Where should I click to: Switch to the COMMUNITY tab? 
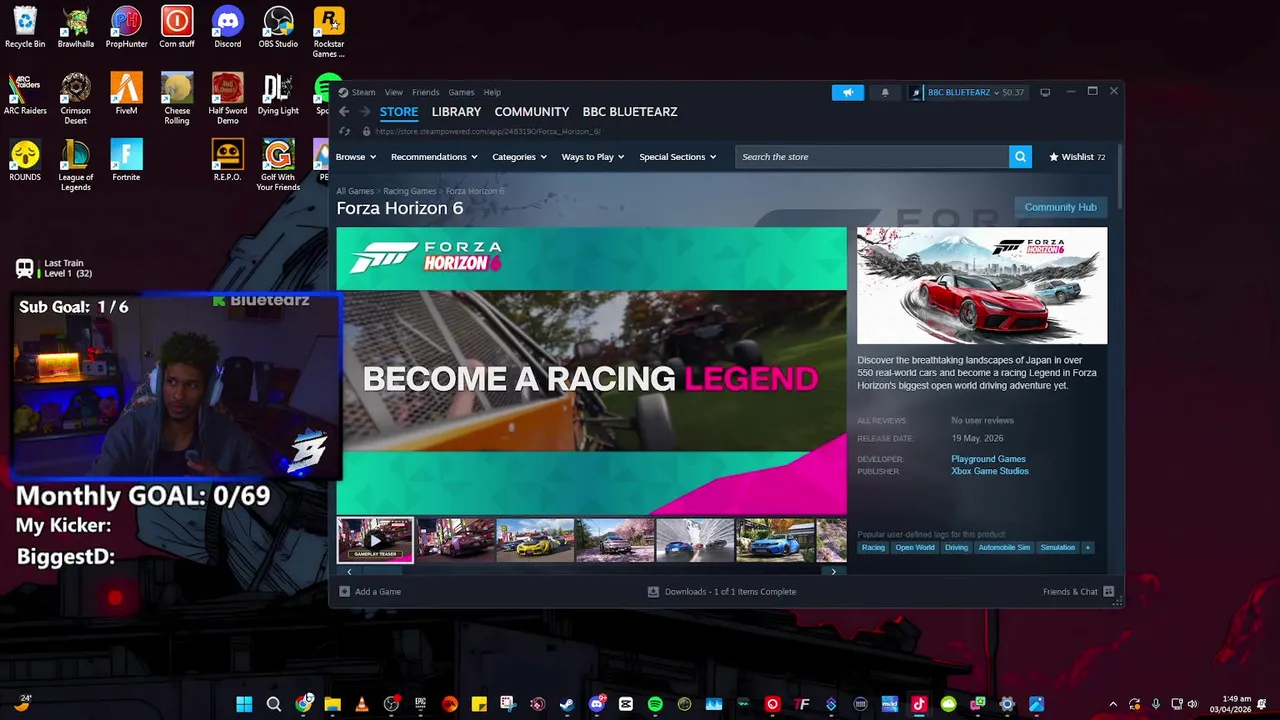pos(532,112)
